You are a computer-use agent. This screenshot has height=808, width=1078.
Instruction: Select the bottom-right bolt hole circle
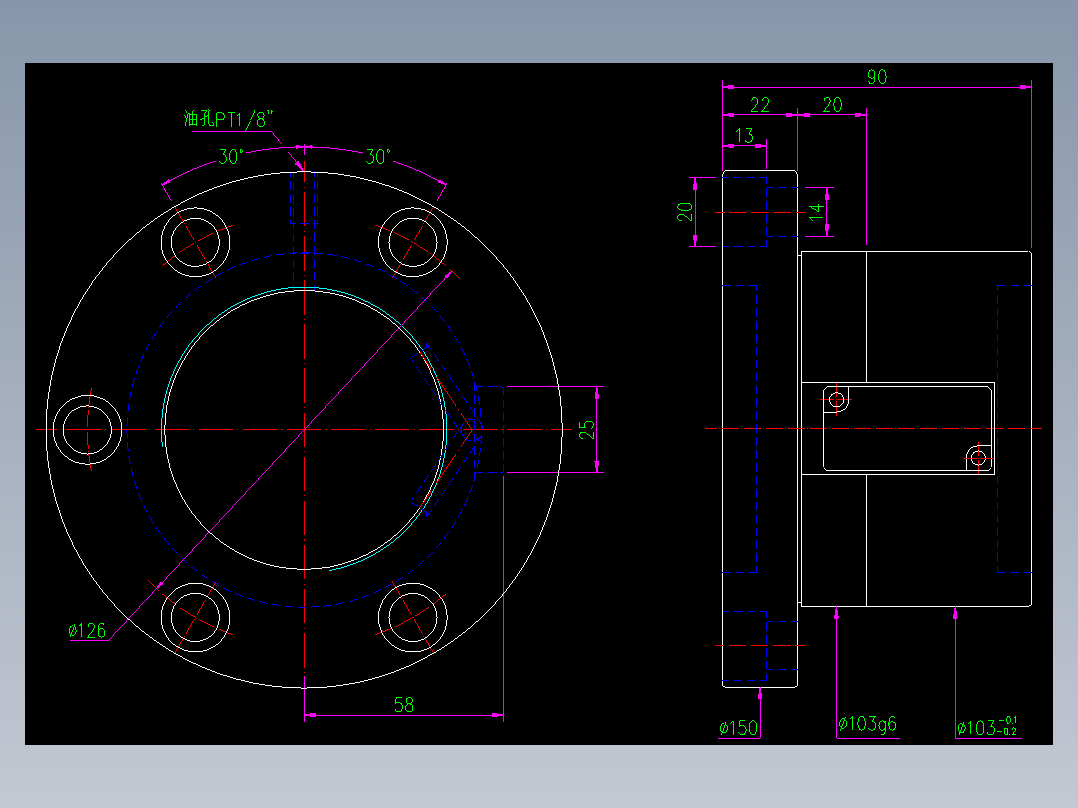pyautogui.click(x=412, y=618)
